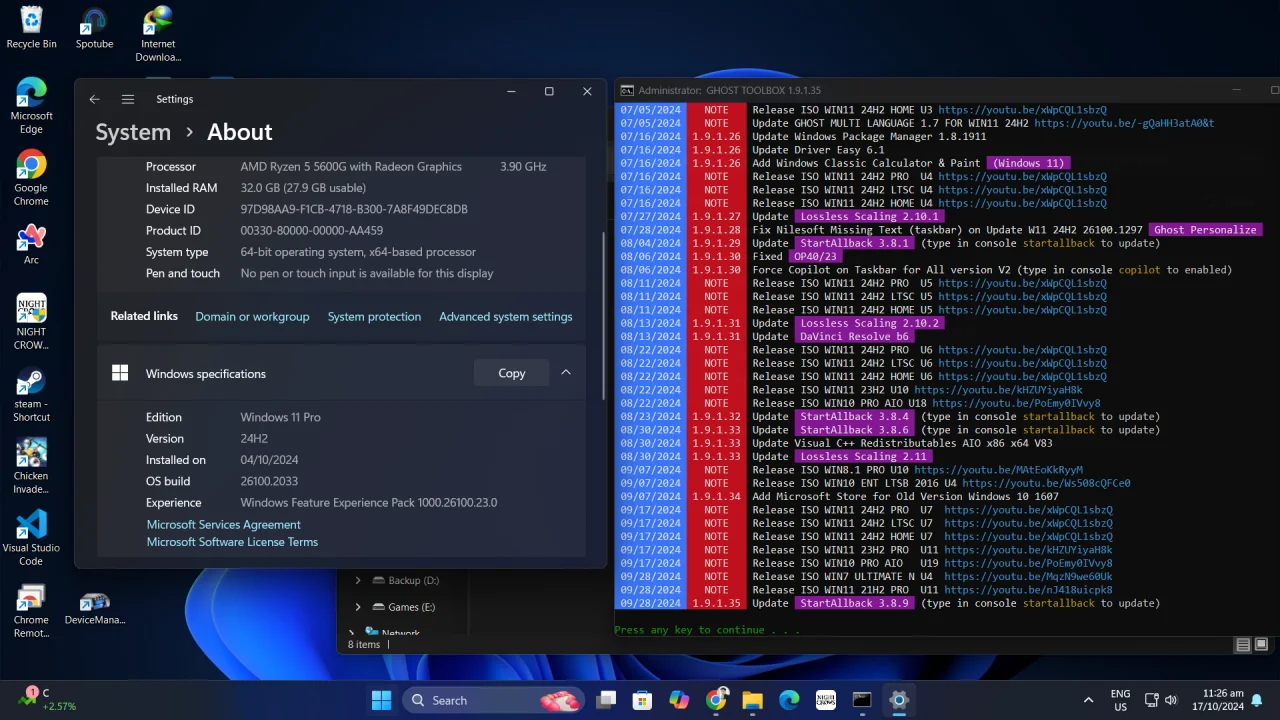Open Copilot icon in taskbar
1280x720 pixels.
[679, 700]
